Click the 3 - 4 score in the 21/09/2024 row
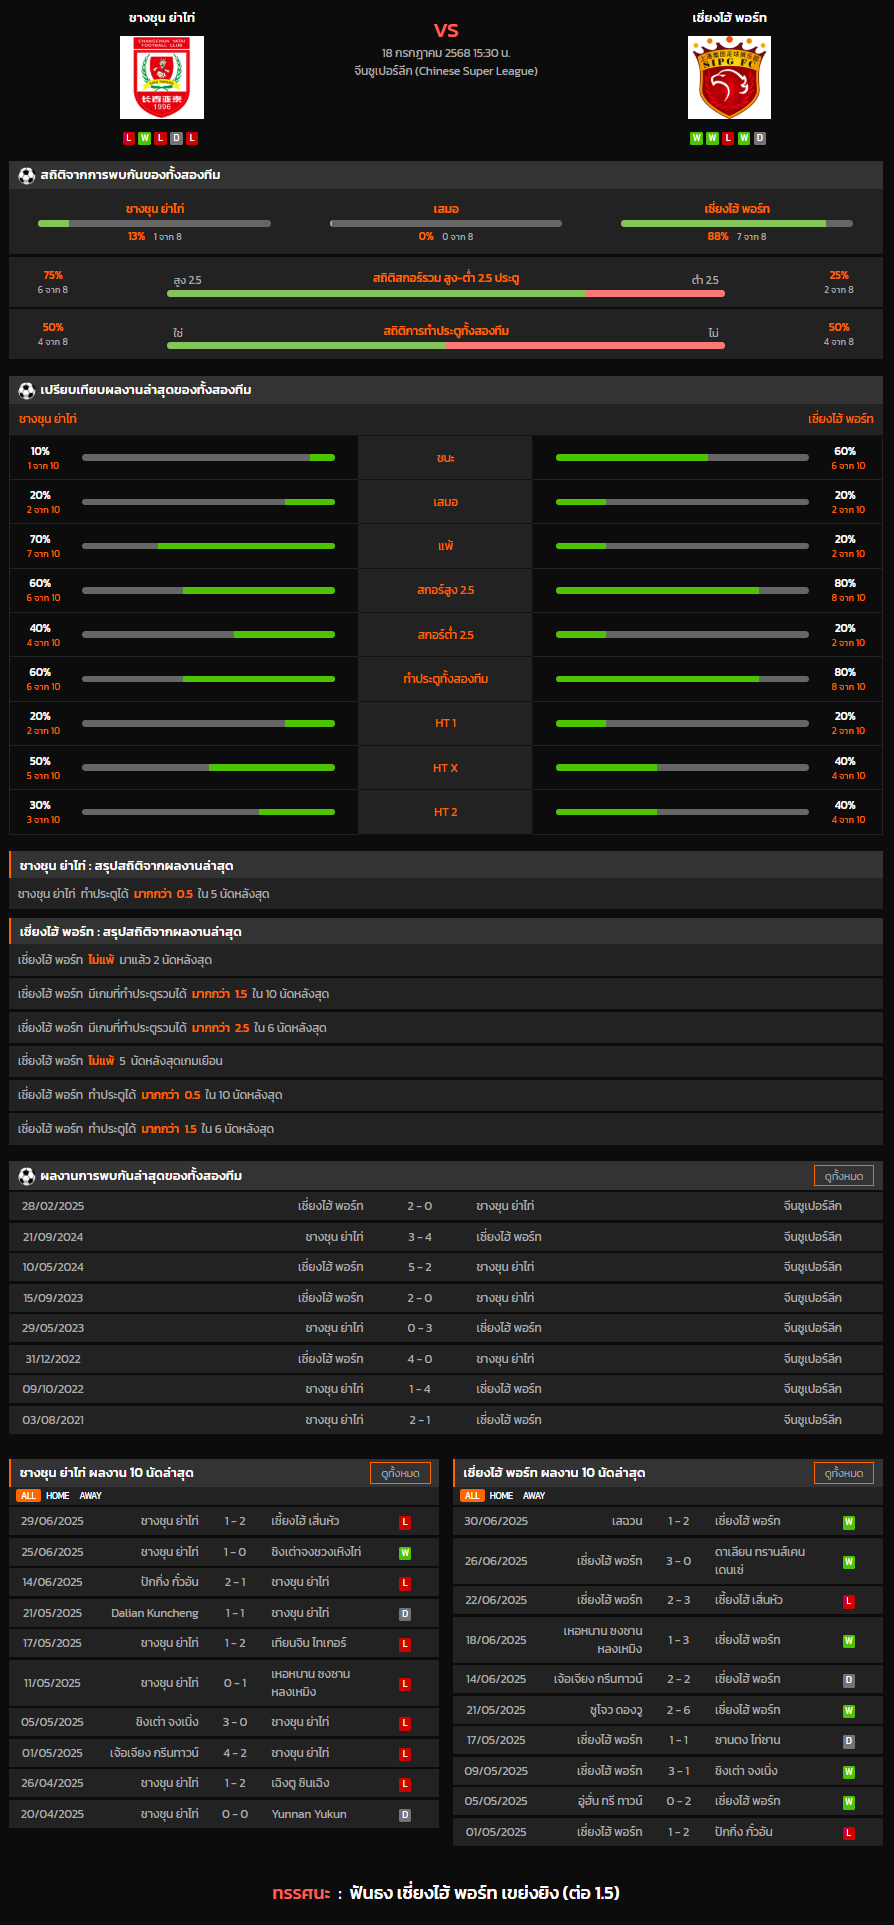Screen dimensions: 894x1925 point(420,1237)
